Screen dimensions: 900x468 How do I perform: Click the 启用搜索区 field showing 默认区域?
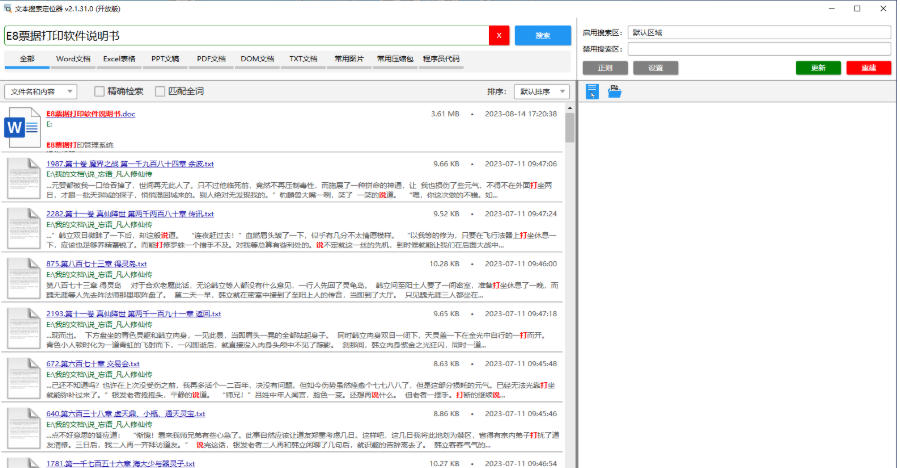pyautogui.click(x=759, y=33)
